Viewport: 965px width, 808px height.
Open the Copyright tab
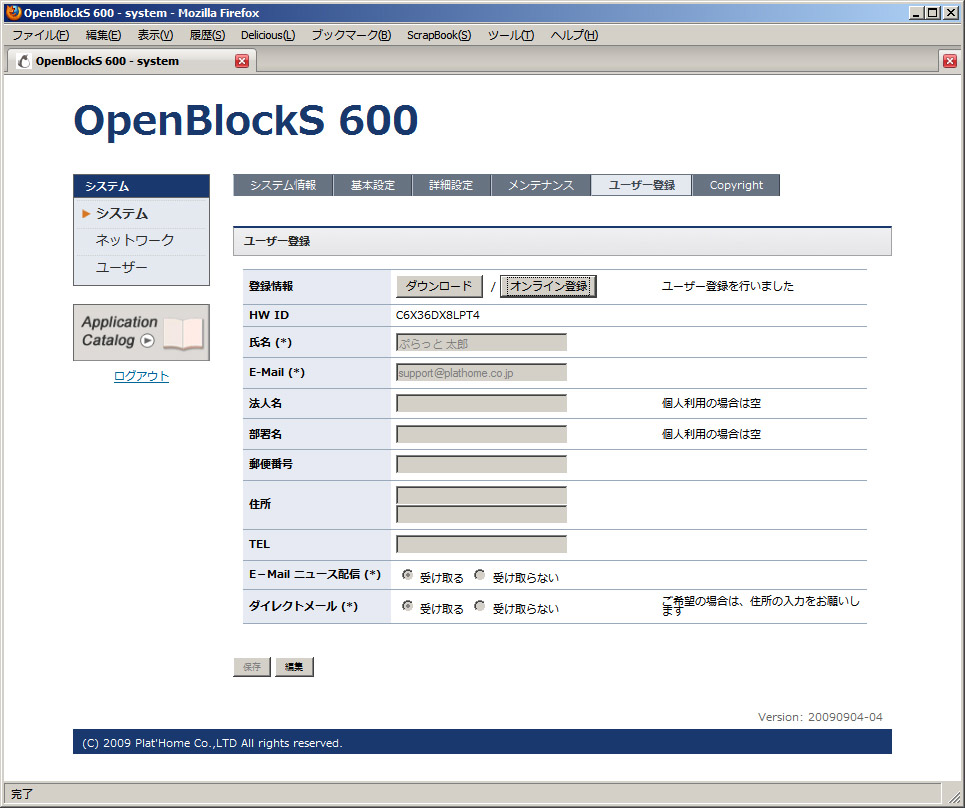coord(736,185)
